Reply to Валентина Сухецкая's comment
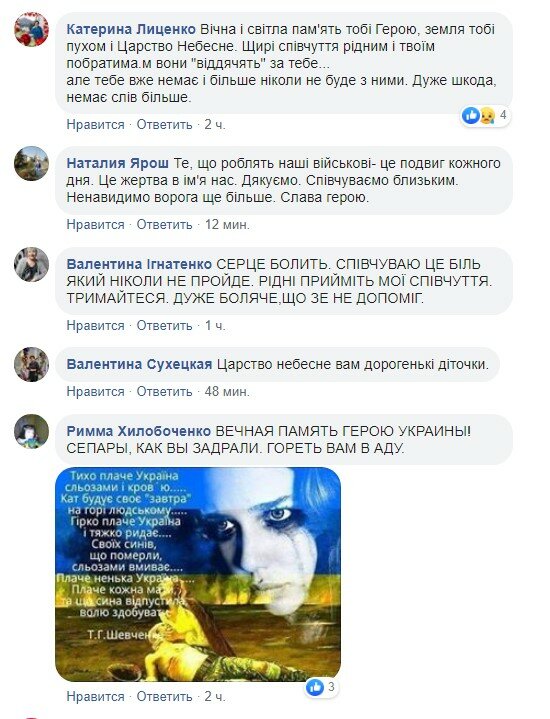The image size is (550, 719). (164, 391)
